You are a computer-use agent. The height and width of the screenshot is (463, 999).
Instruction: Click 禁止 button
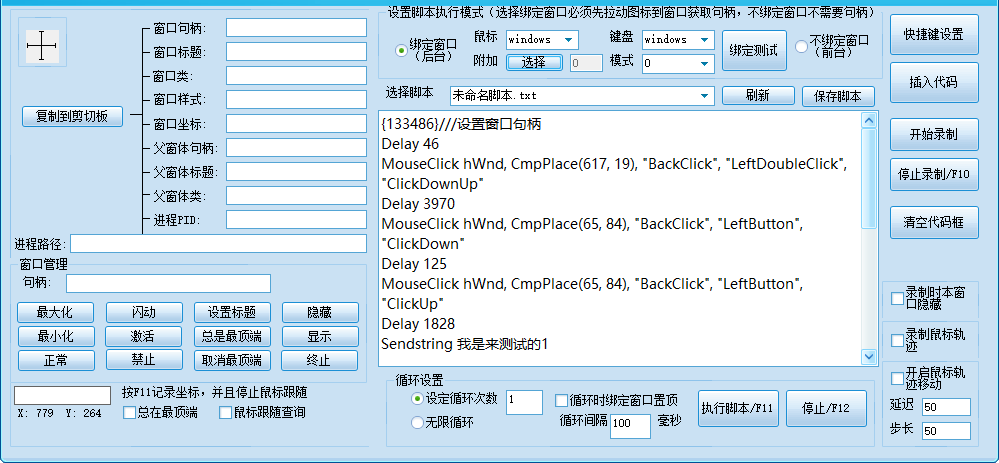pos(144,360)
